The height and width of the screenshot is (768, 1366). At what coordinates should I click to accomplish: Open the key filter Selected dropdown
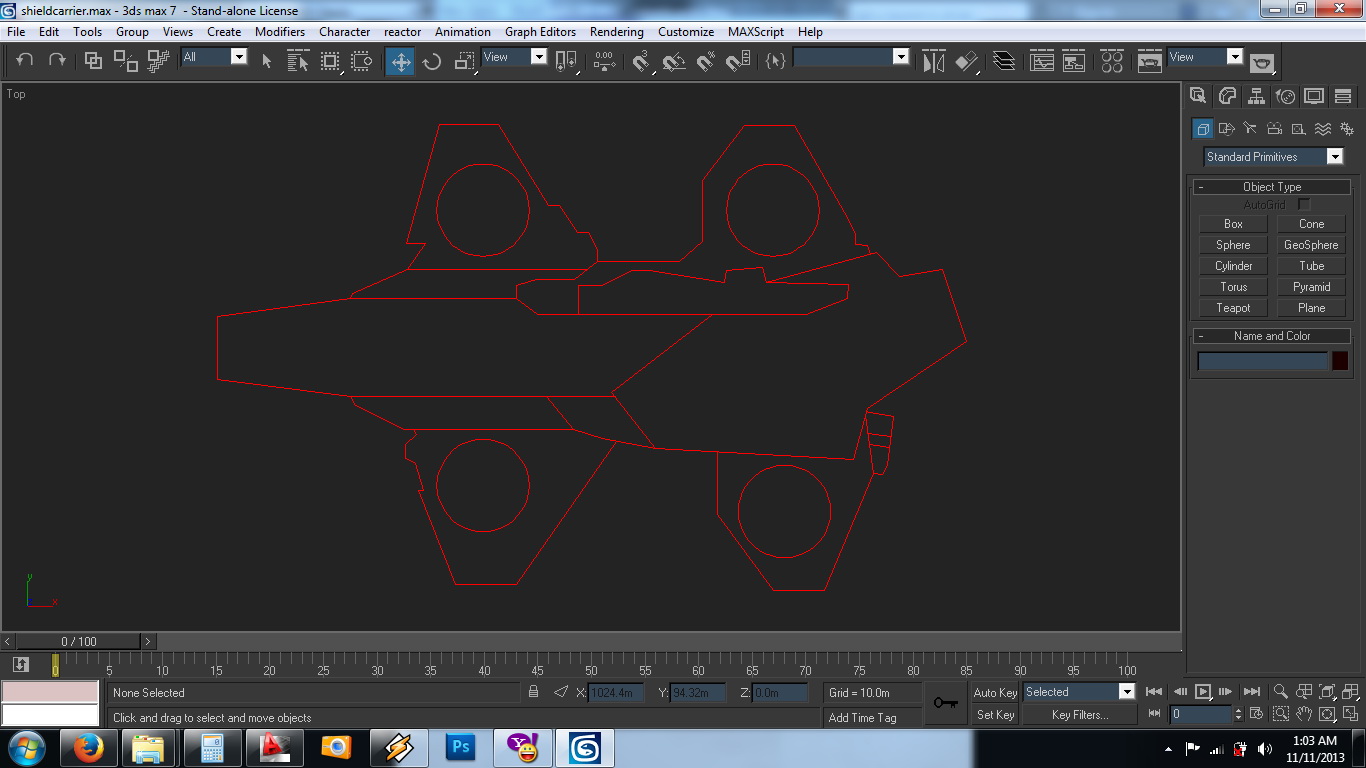pyautogui.click(x=1079, y=692)
